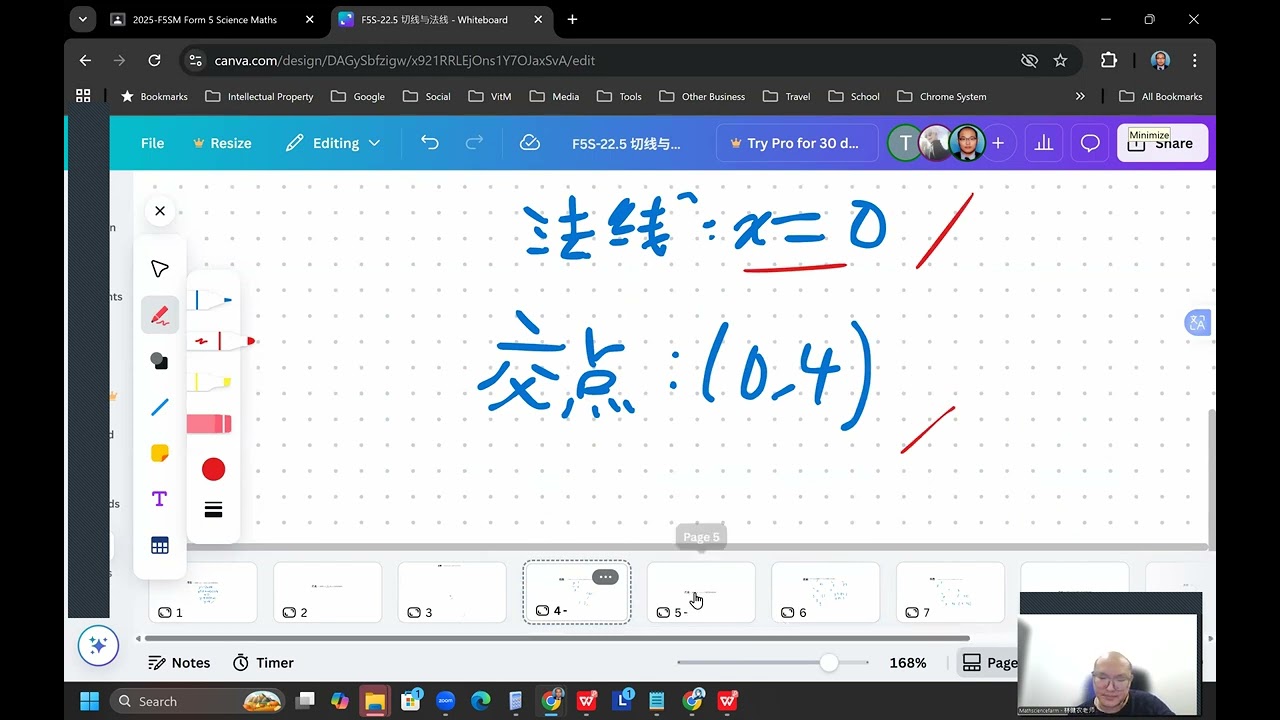
Task: Open the page 4 more options button
Action: point(605,577)
